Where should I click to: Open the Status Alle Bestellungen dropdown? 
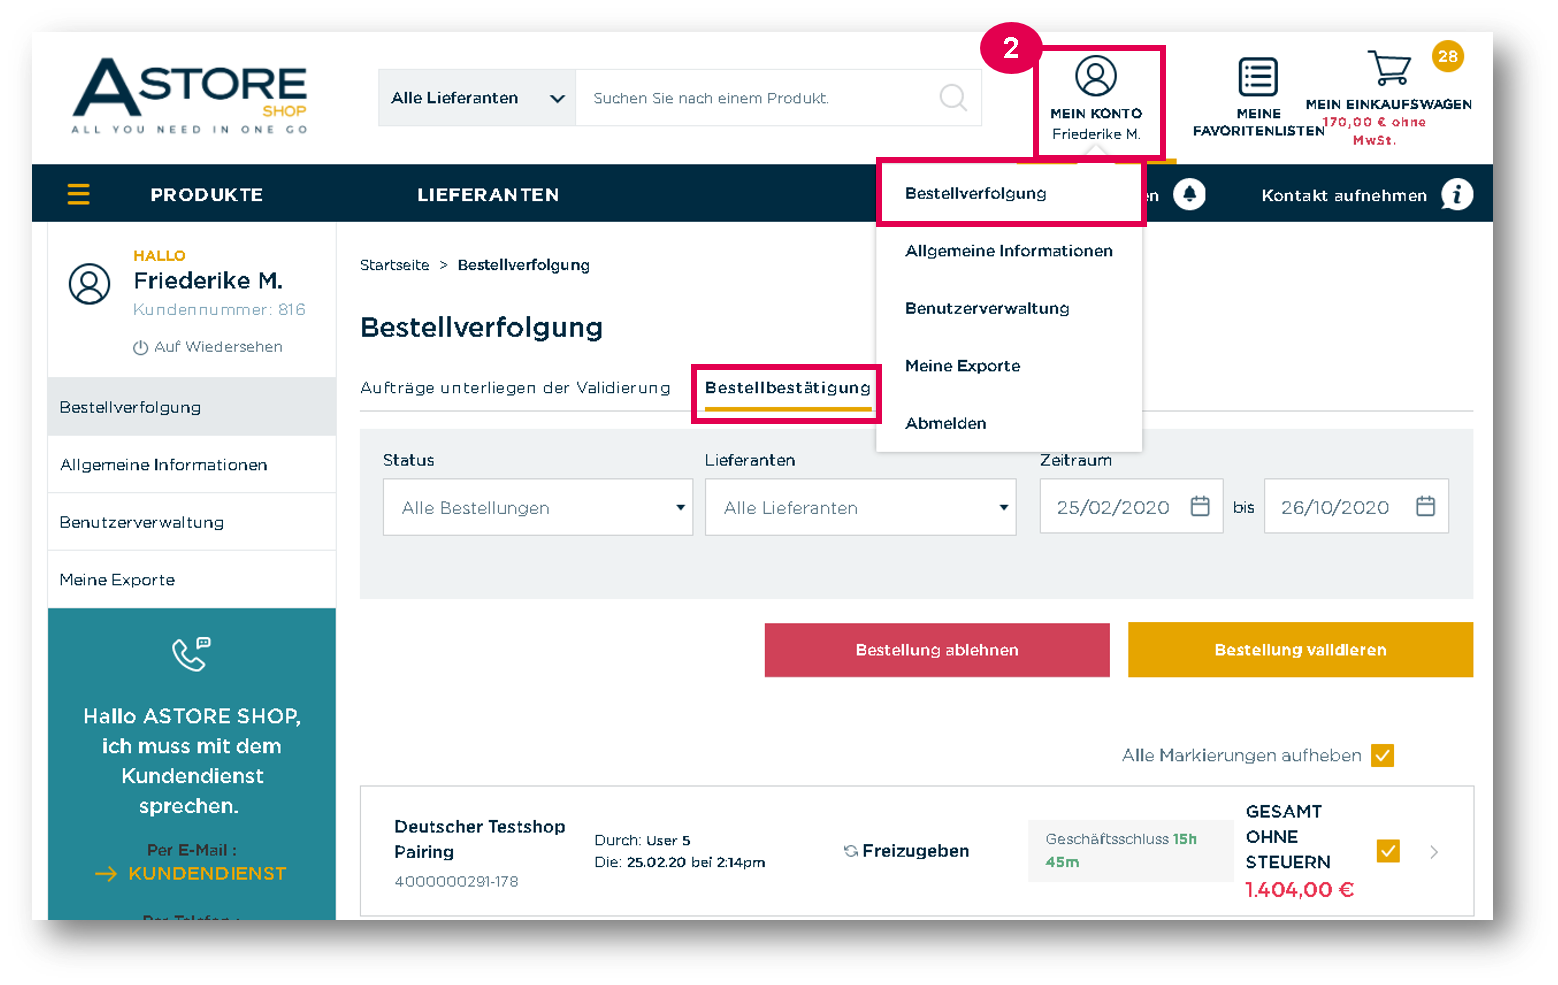pyautogui.click(x=538, y=507)
